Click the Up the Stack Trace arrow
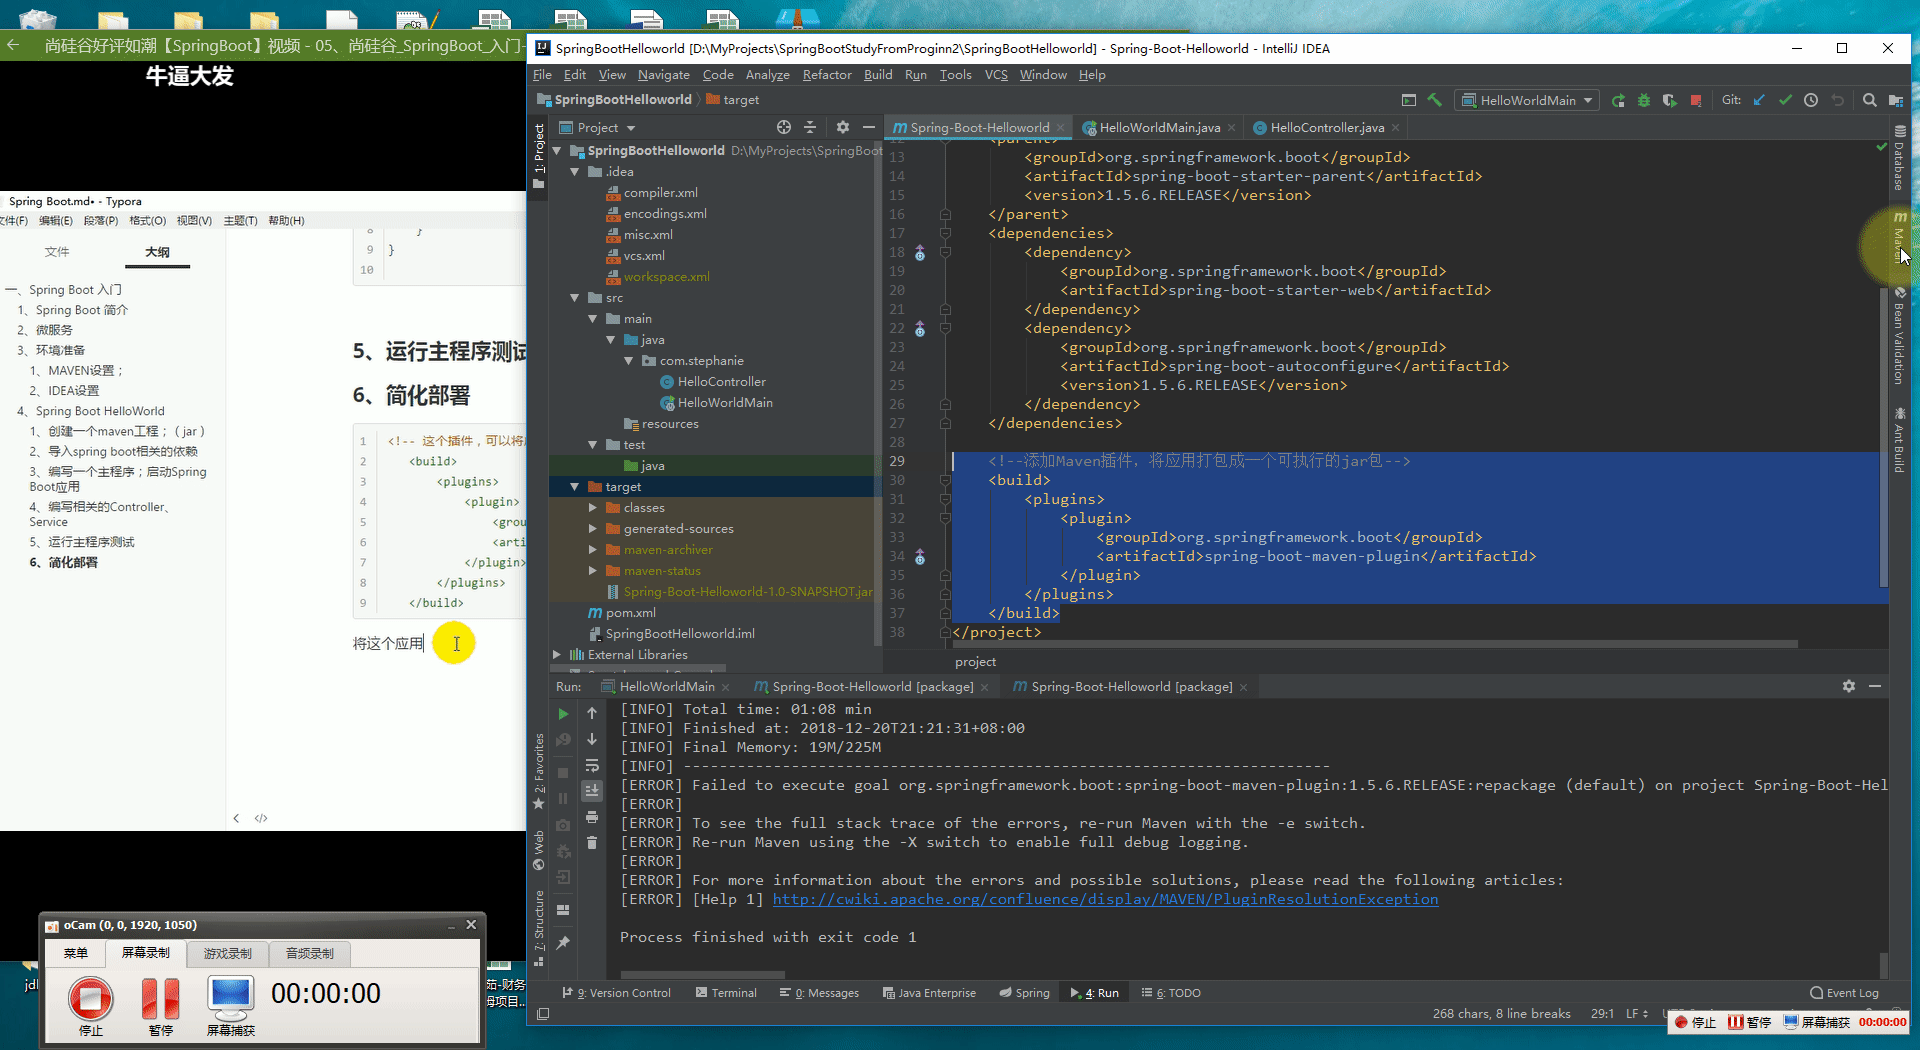 [592, 713]
